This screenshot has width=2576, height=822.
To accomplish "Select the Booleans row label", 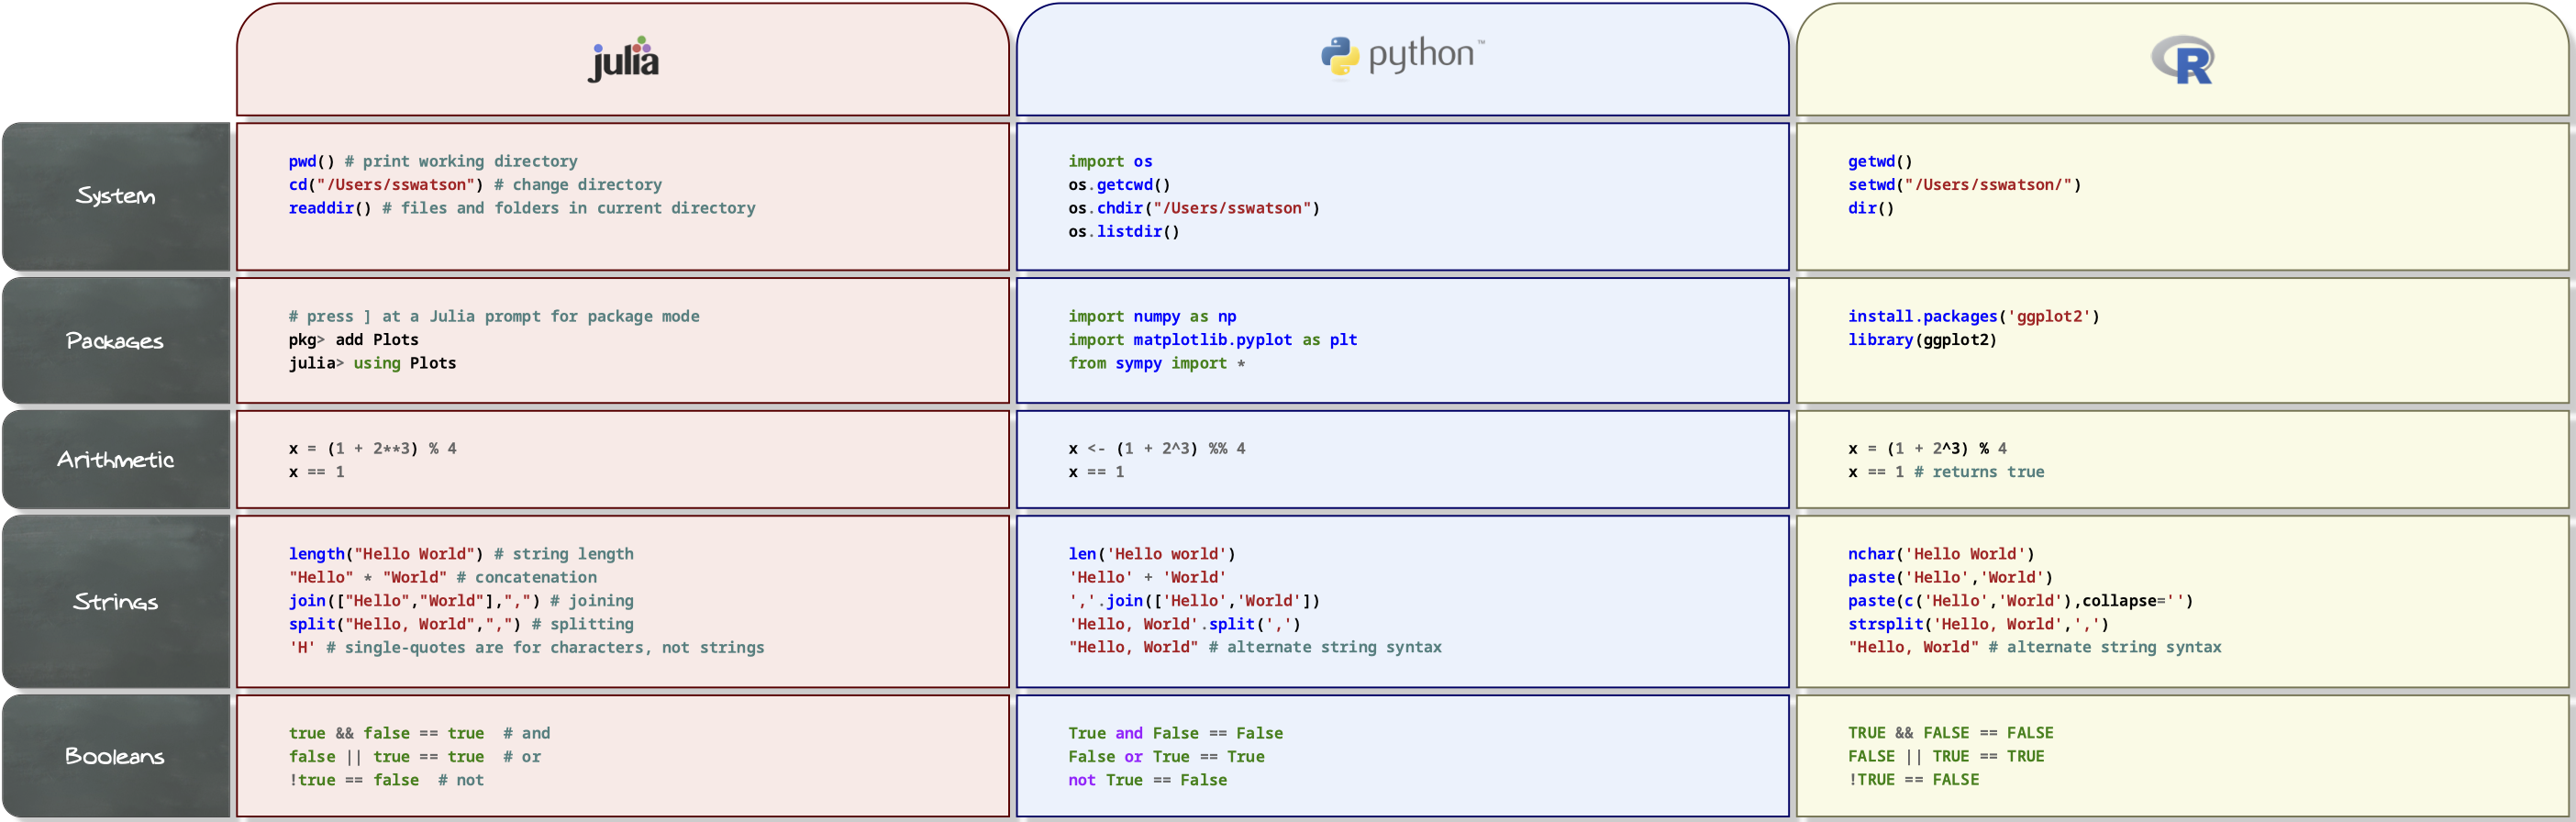I will tap(116, 756).
